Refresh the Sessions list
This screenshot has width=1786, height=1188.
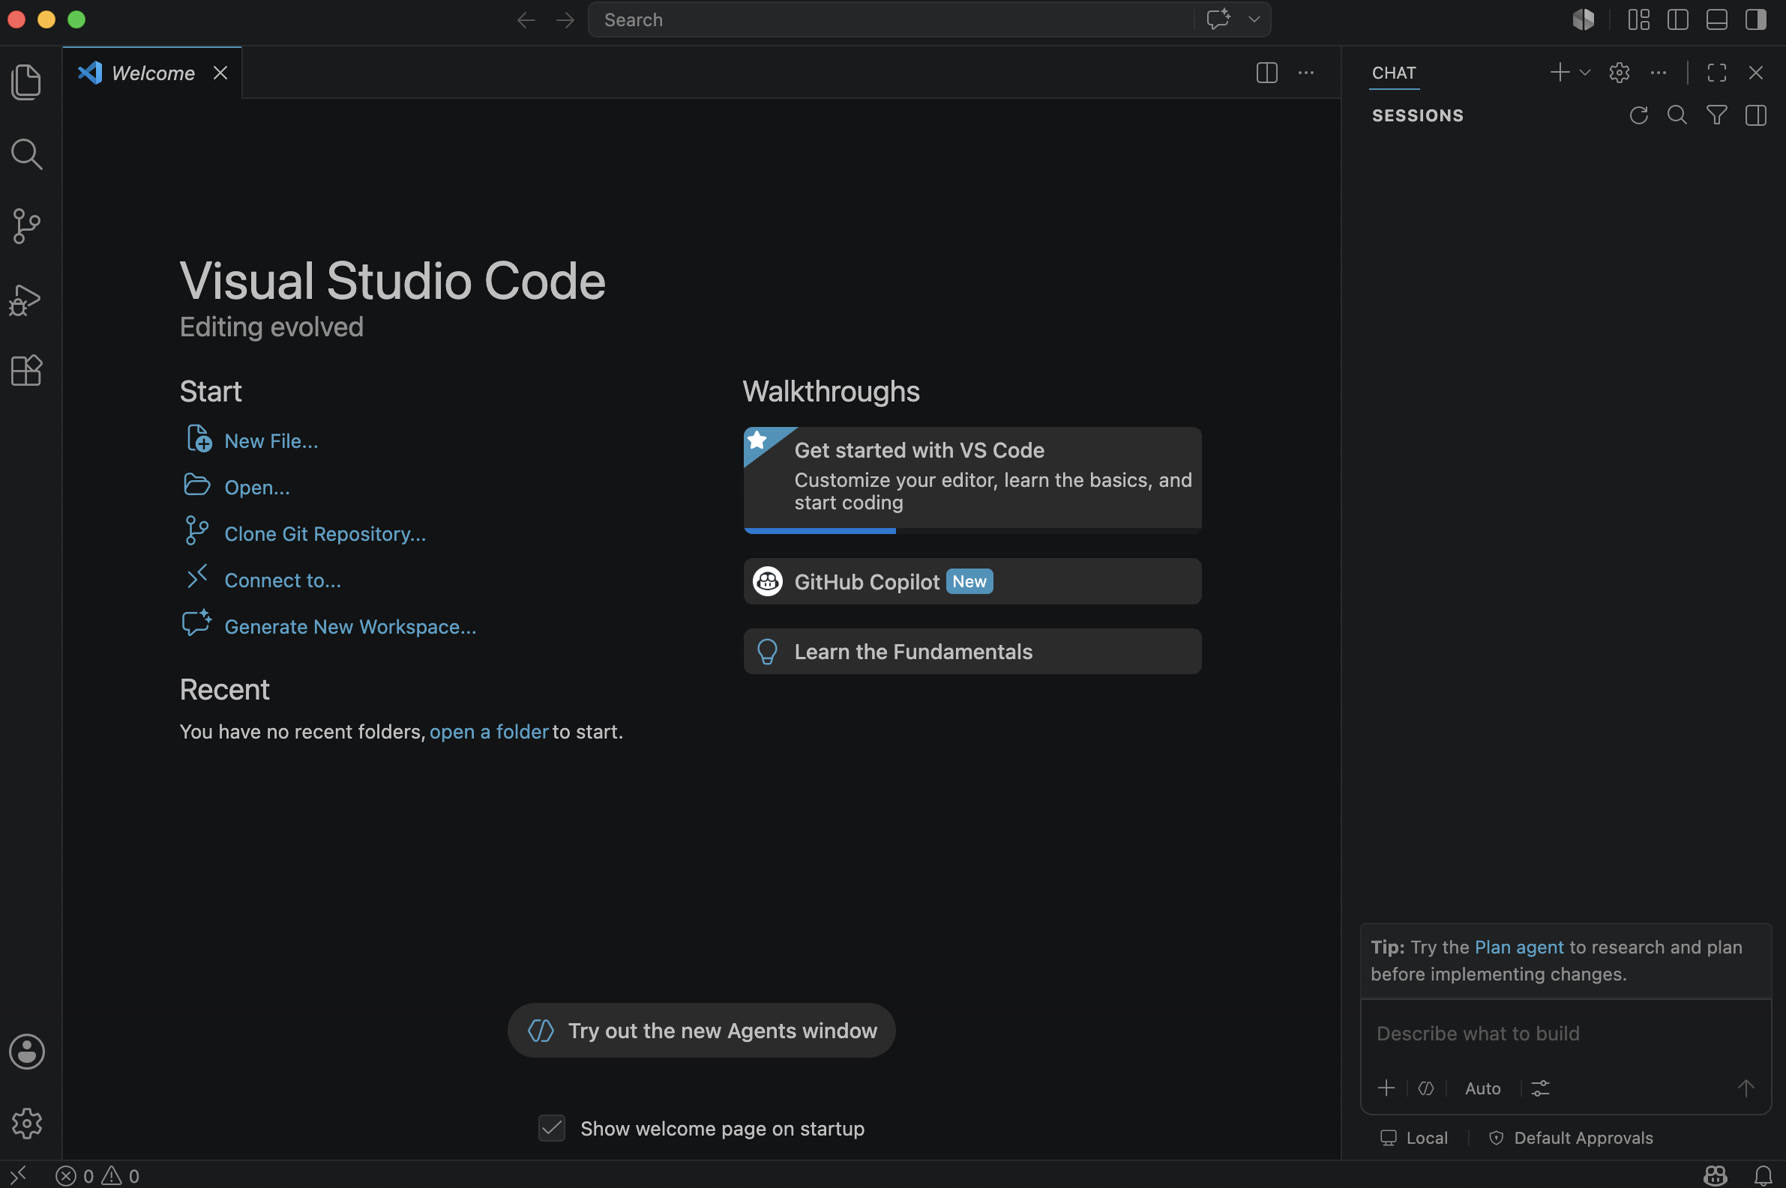coord(1638,116)
